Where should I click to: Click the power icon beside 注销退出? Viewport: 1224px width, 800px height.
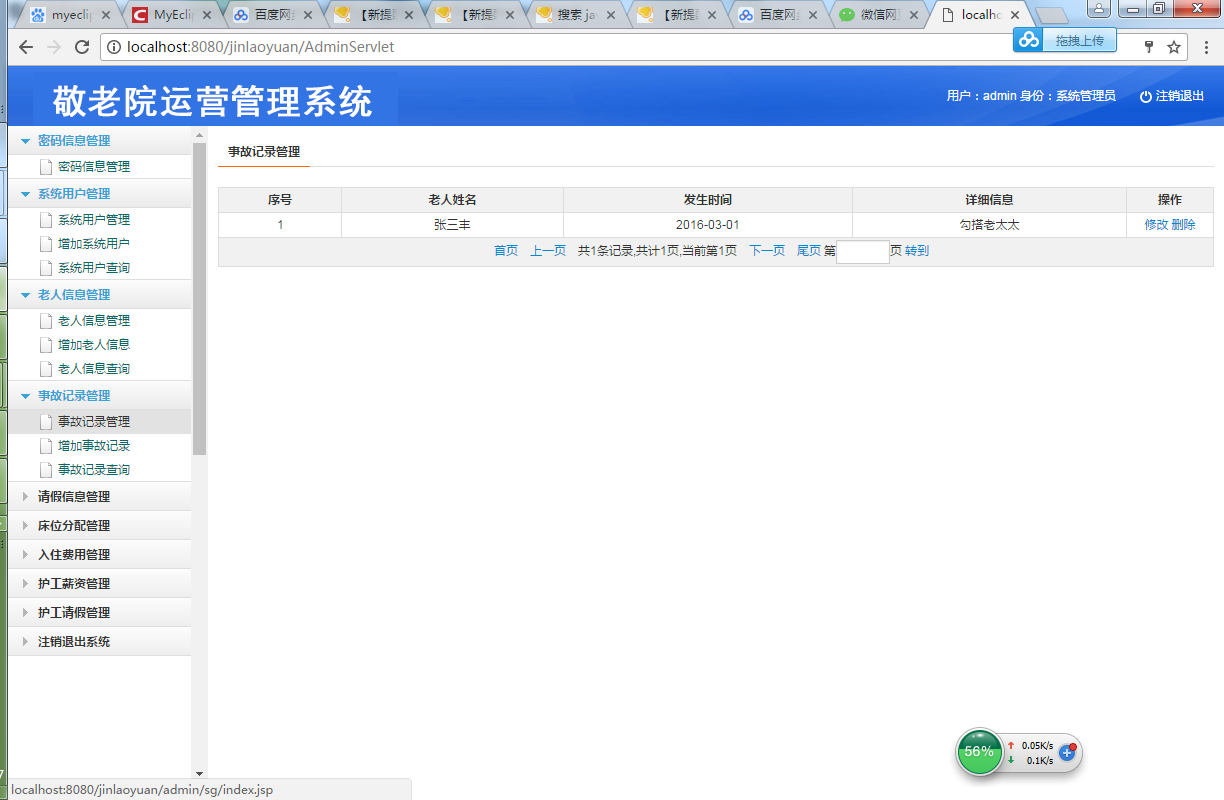click(x=1146, y=97)
